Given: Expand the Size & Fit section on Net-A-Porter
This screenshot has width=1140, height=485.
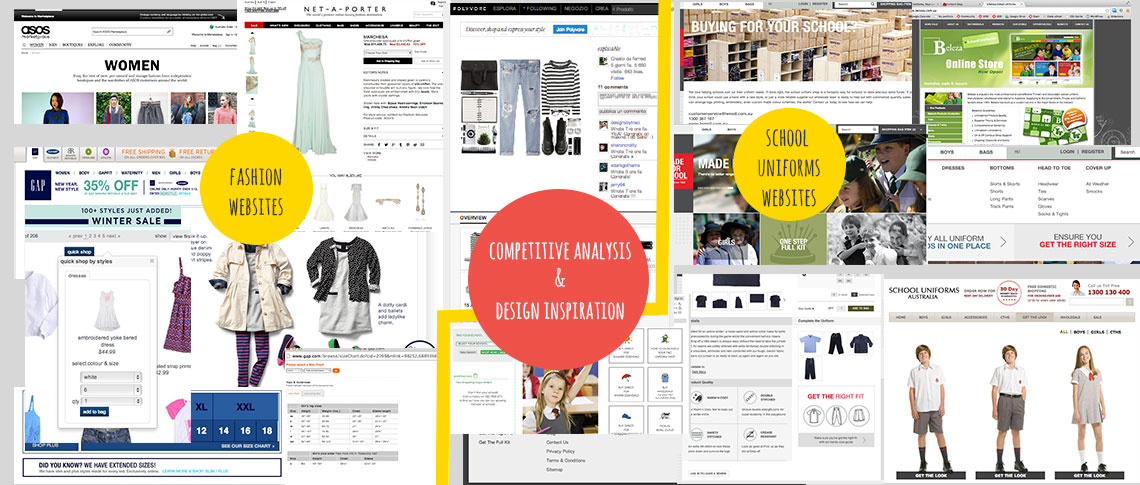Looking at the screenshot, I should tap(403, 127).
